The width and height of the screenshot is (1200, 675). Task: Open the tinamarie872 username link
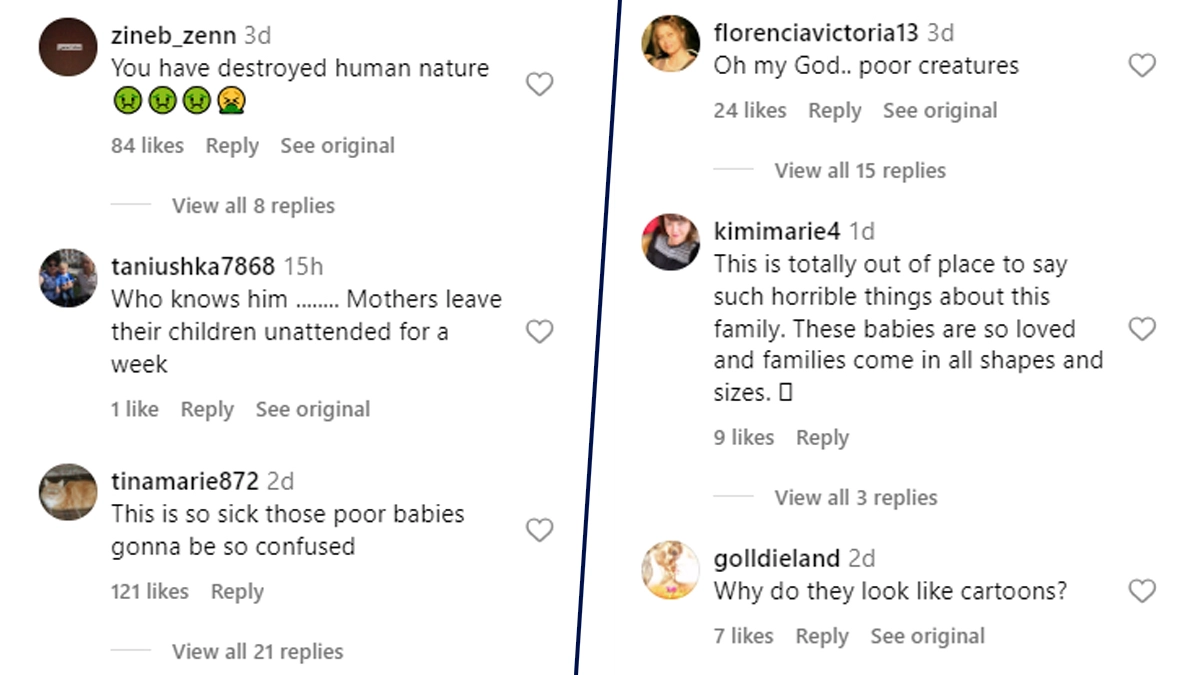click(185, 481)
